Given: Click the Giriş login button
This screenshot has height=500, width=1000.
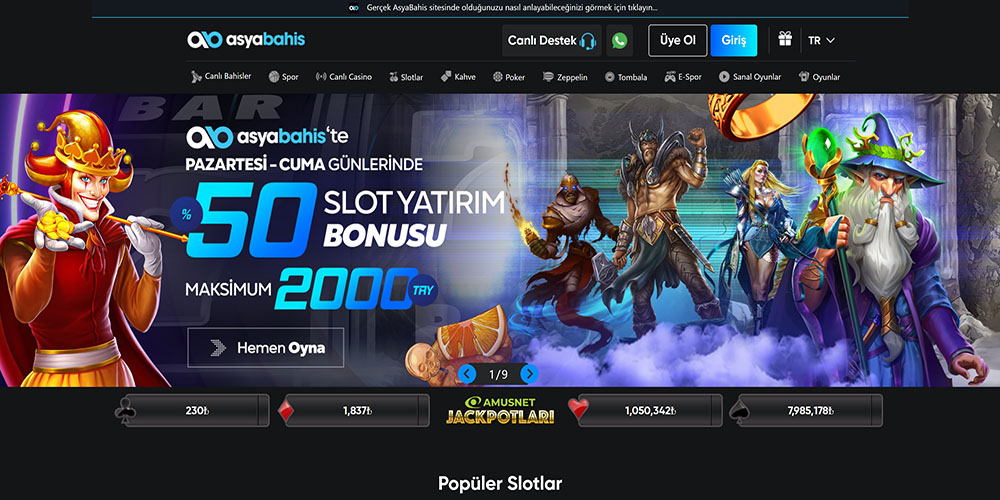Looking at the screenshot, I should (733, 40).
